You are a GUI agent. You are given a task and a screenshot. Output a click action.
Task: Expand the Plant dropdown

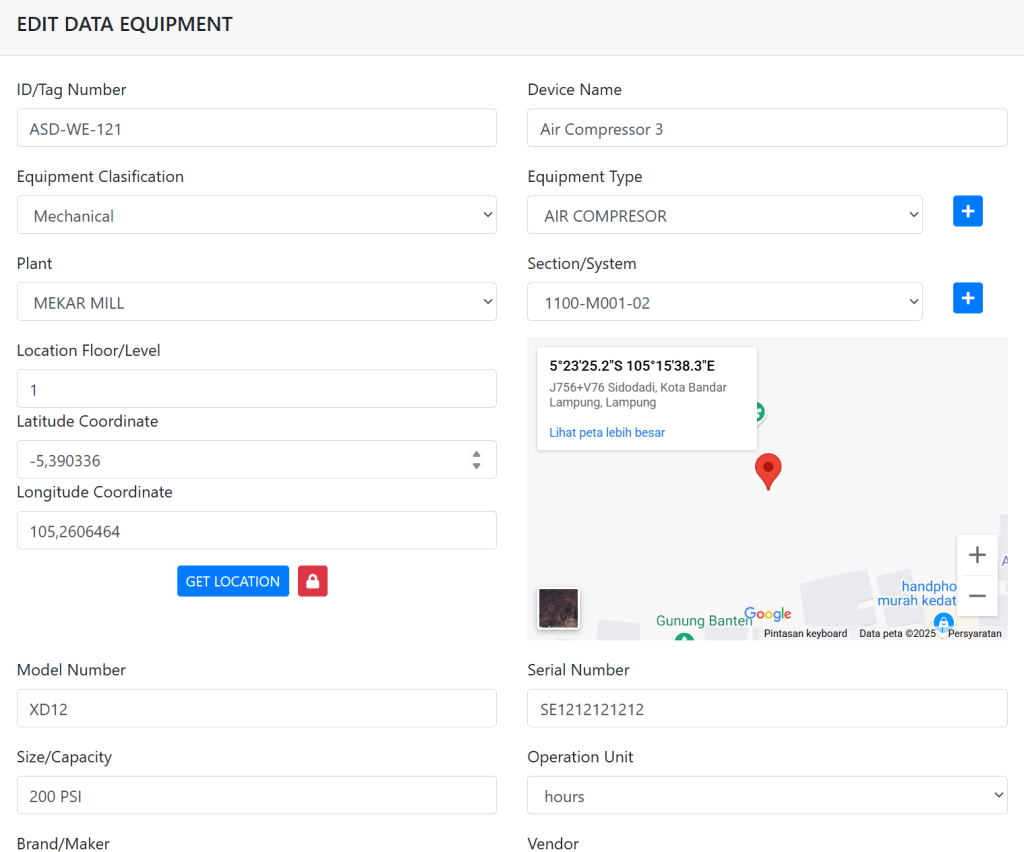(256, 302)
